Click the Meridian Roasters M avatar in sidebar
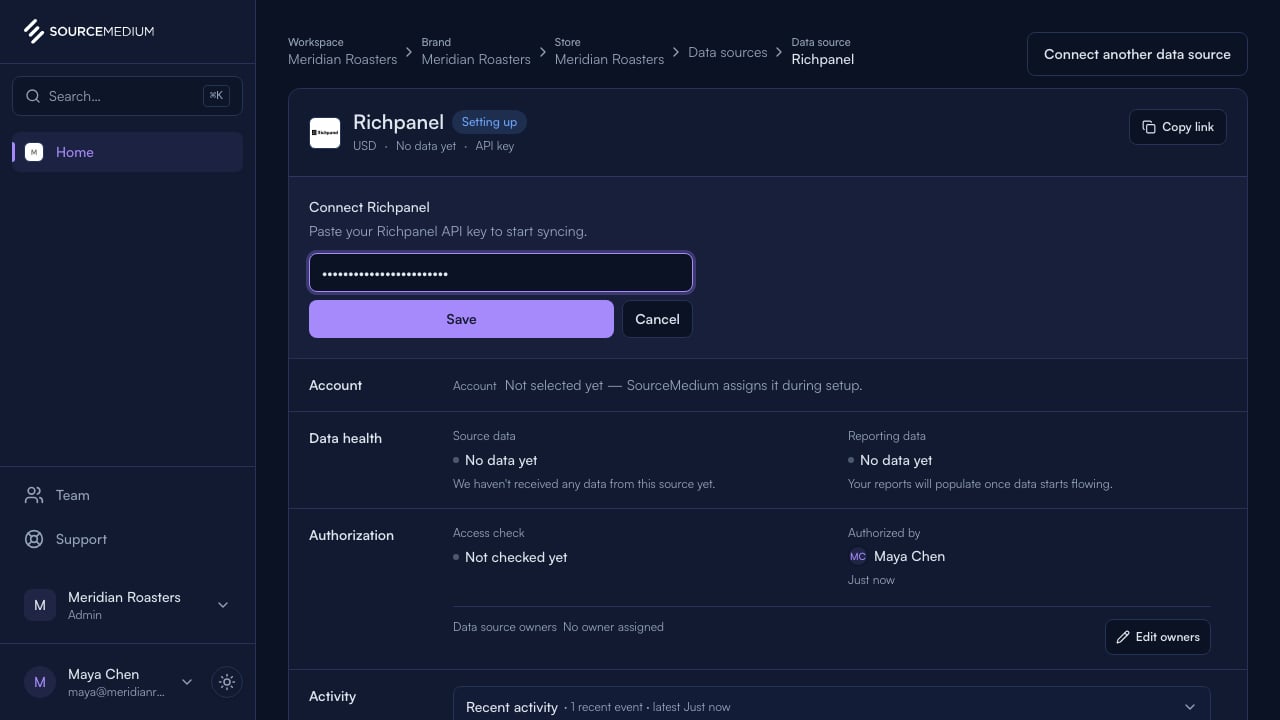 click(40, 605)
